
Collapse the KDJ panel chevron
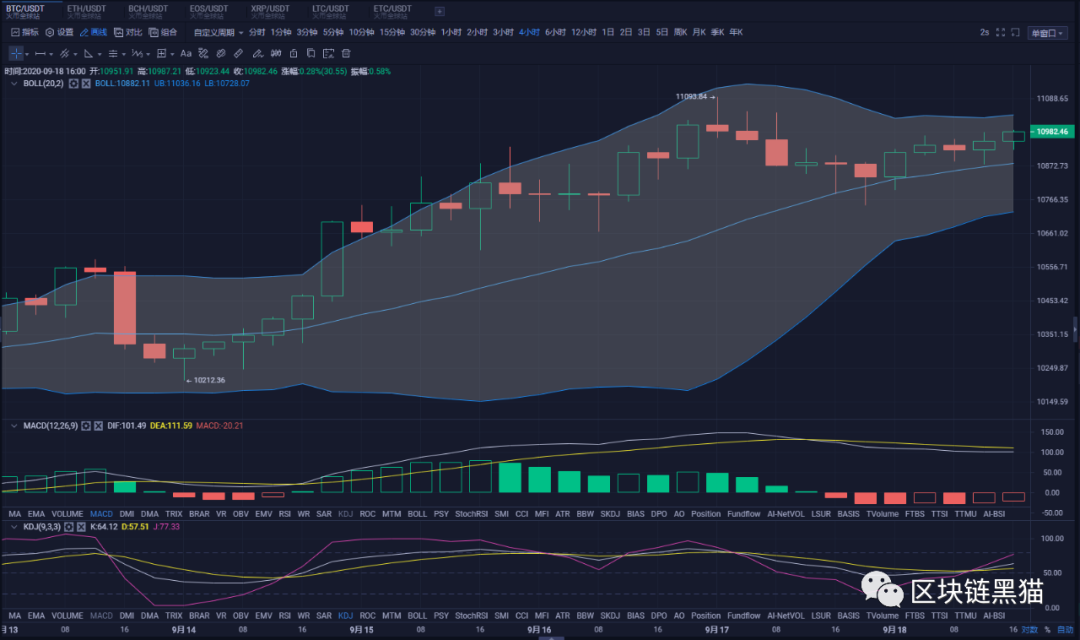pos(14,527)
